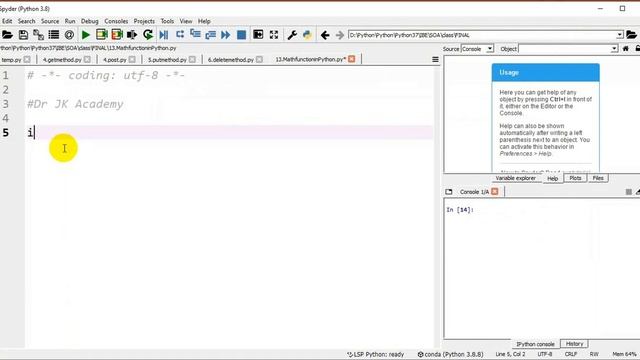Click browse tabs icon beside Console 1/A
This screenshot has width=640, height=360.
coord(449,191)
